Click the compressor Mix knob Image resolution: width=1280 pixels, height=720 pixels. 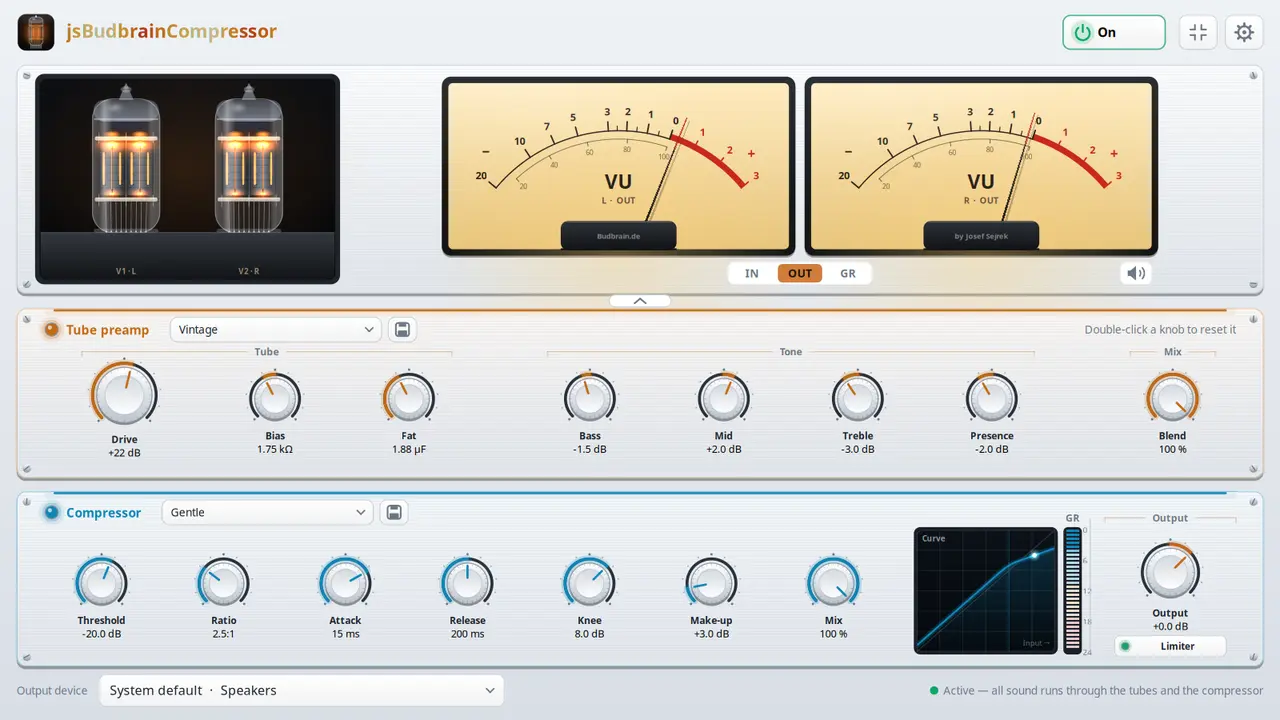click(833, 582)
